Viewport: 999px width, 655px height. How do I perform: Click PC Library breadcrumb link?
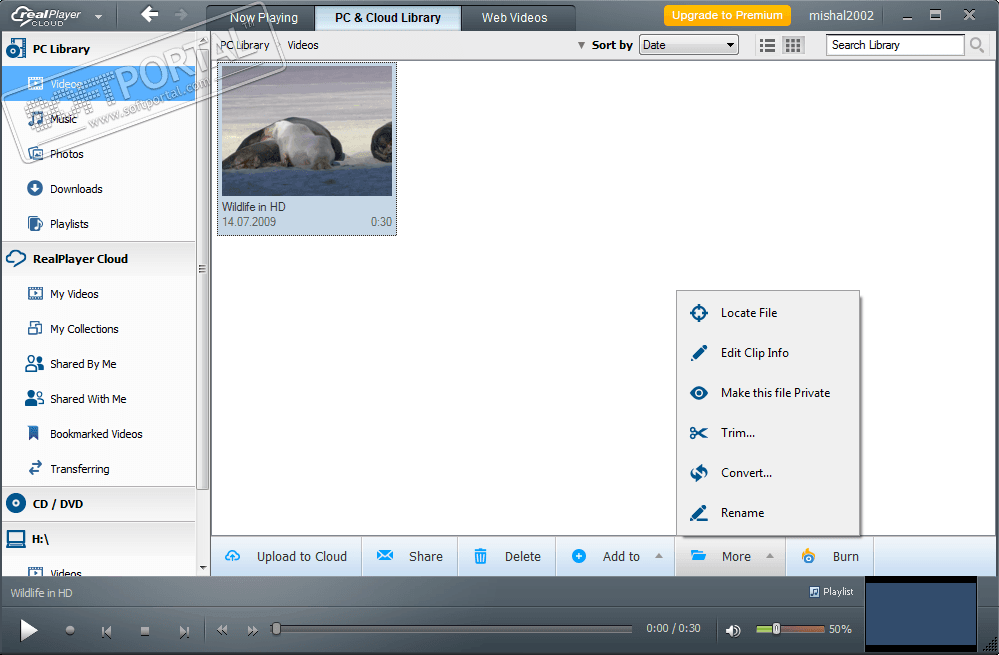click(245, 45)
